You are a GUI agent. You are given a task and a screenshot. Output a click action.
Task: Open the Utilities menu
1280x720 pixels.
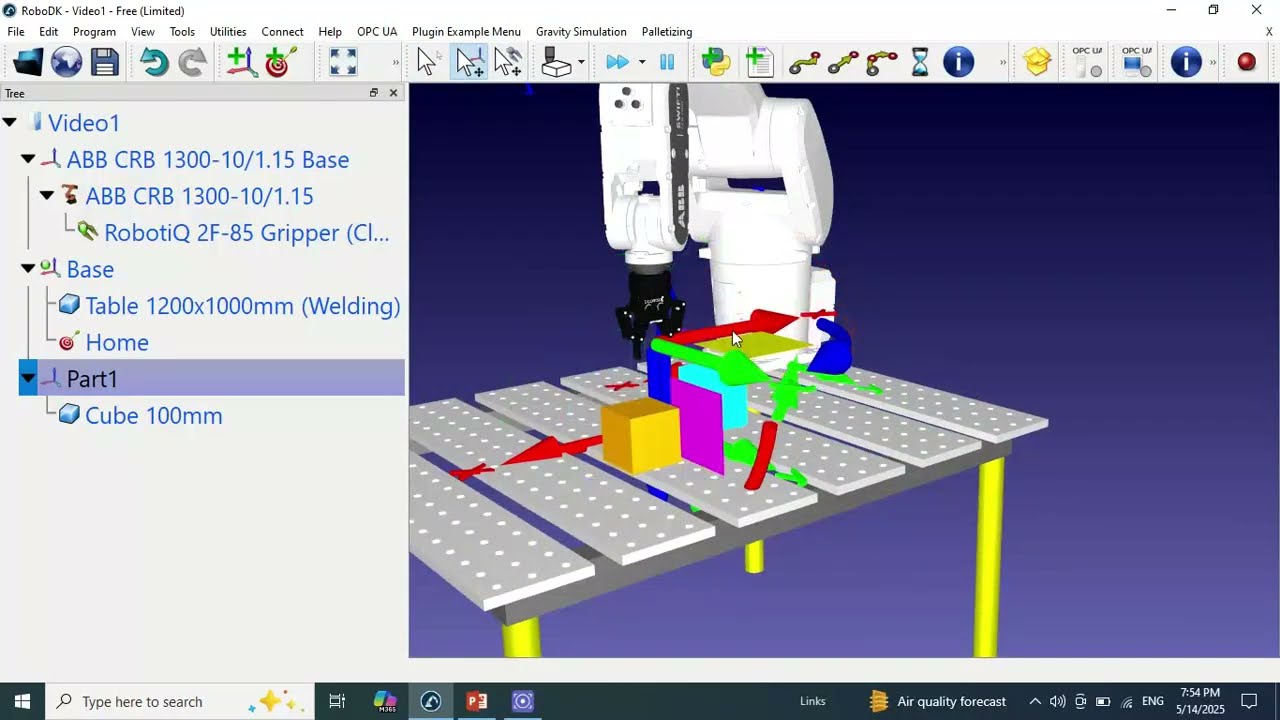(x=228, y=31)
